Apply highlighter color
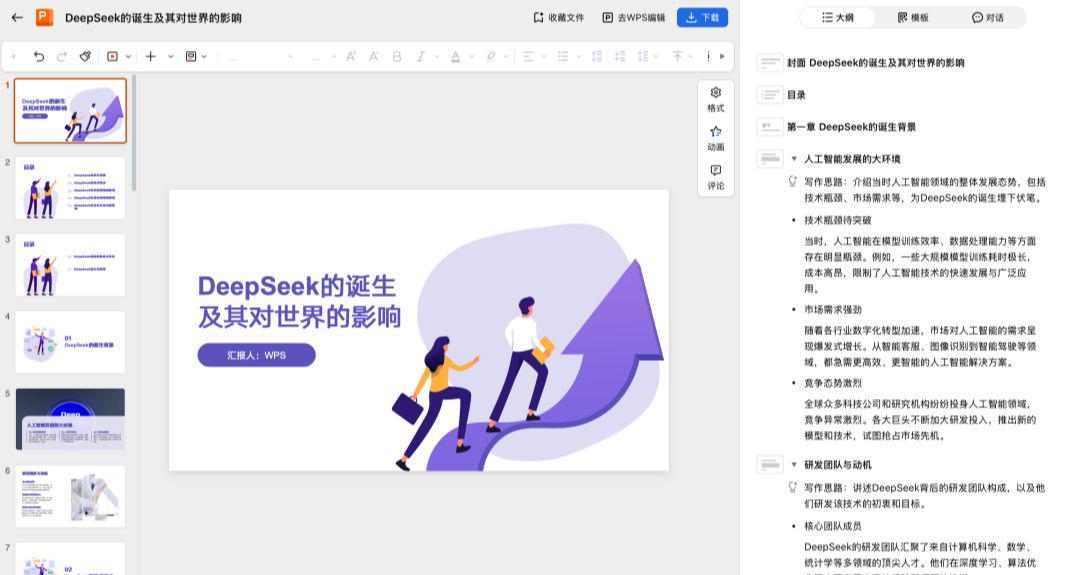The height and width of the screenshot is (575, 1080). [490, 56]
